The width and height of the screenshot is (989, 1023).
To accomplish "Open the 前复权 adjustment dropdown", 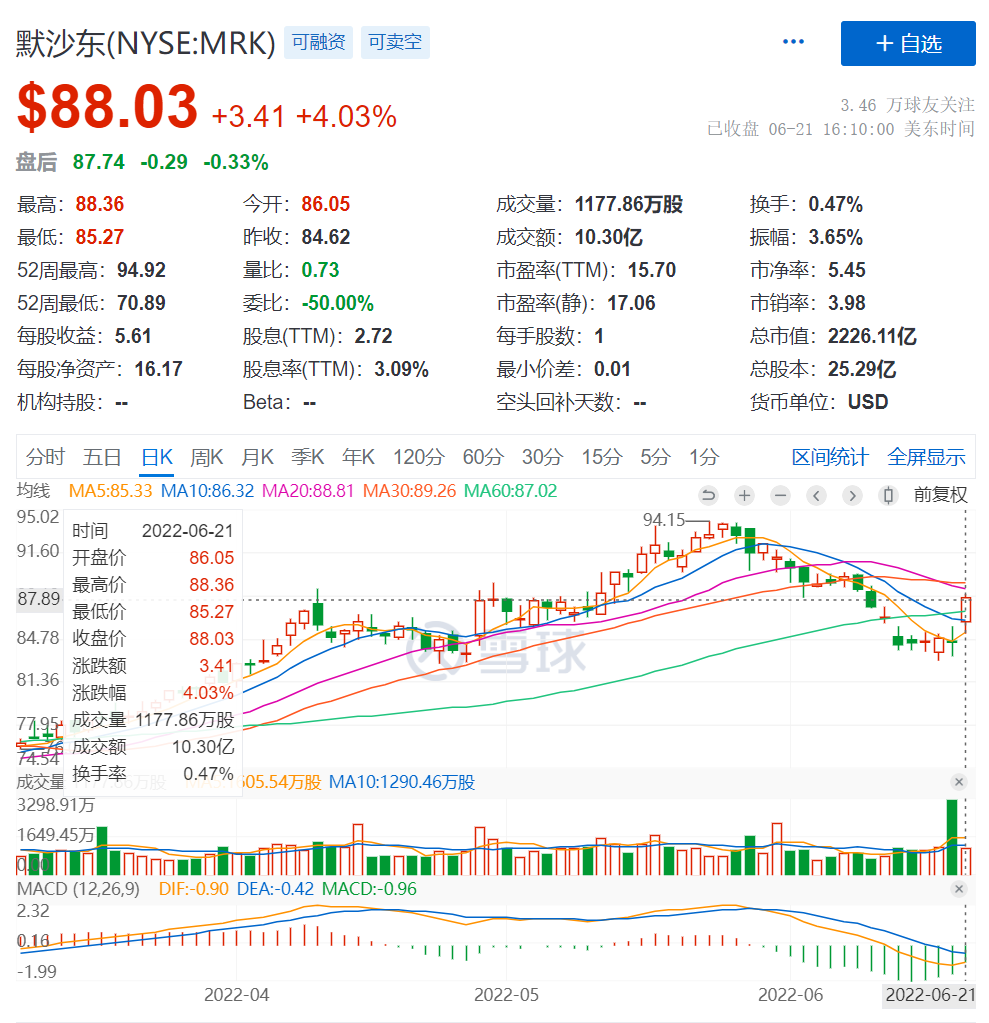I will click(x=940, y=495).
